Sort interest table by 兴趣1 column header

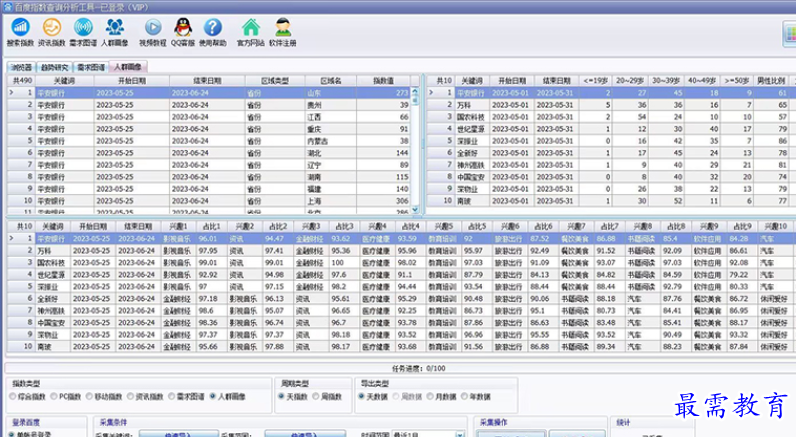click(x=178, y=226)
